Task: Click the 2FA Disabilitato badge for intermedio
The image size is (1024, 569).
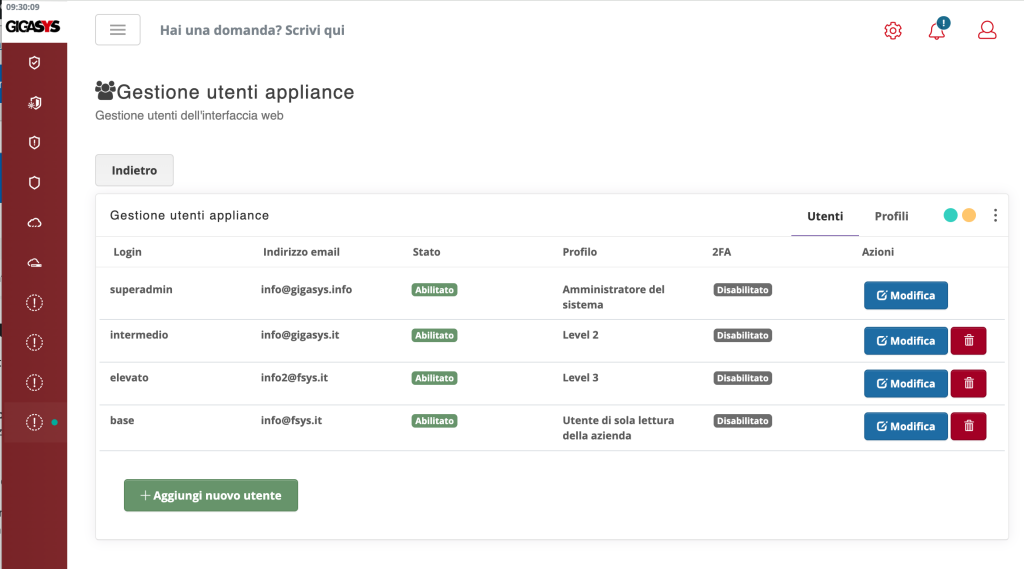Action: [x=743, y=335]
